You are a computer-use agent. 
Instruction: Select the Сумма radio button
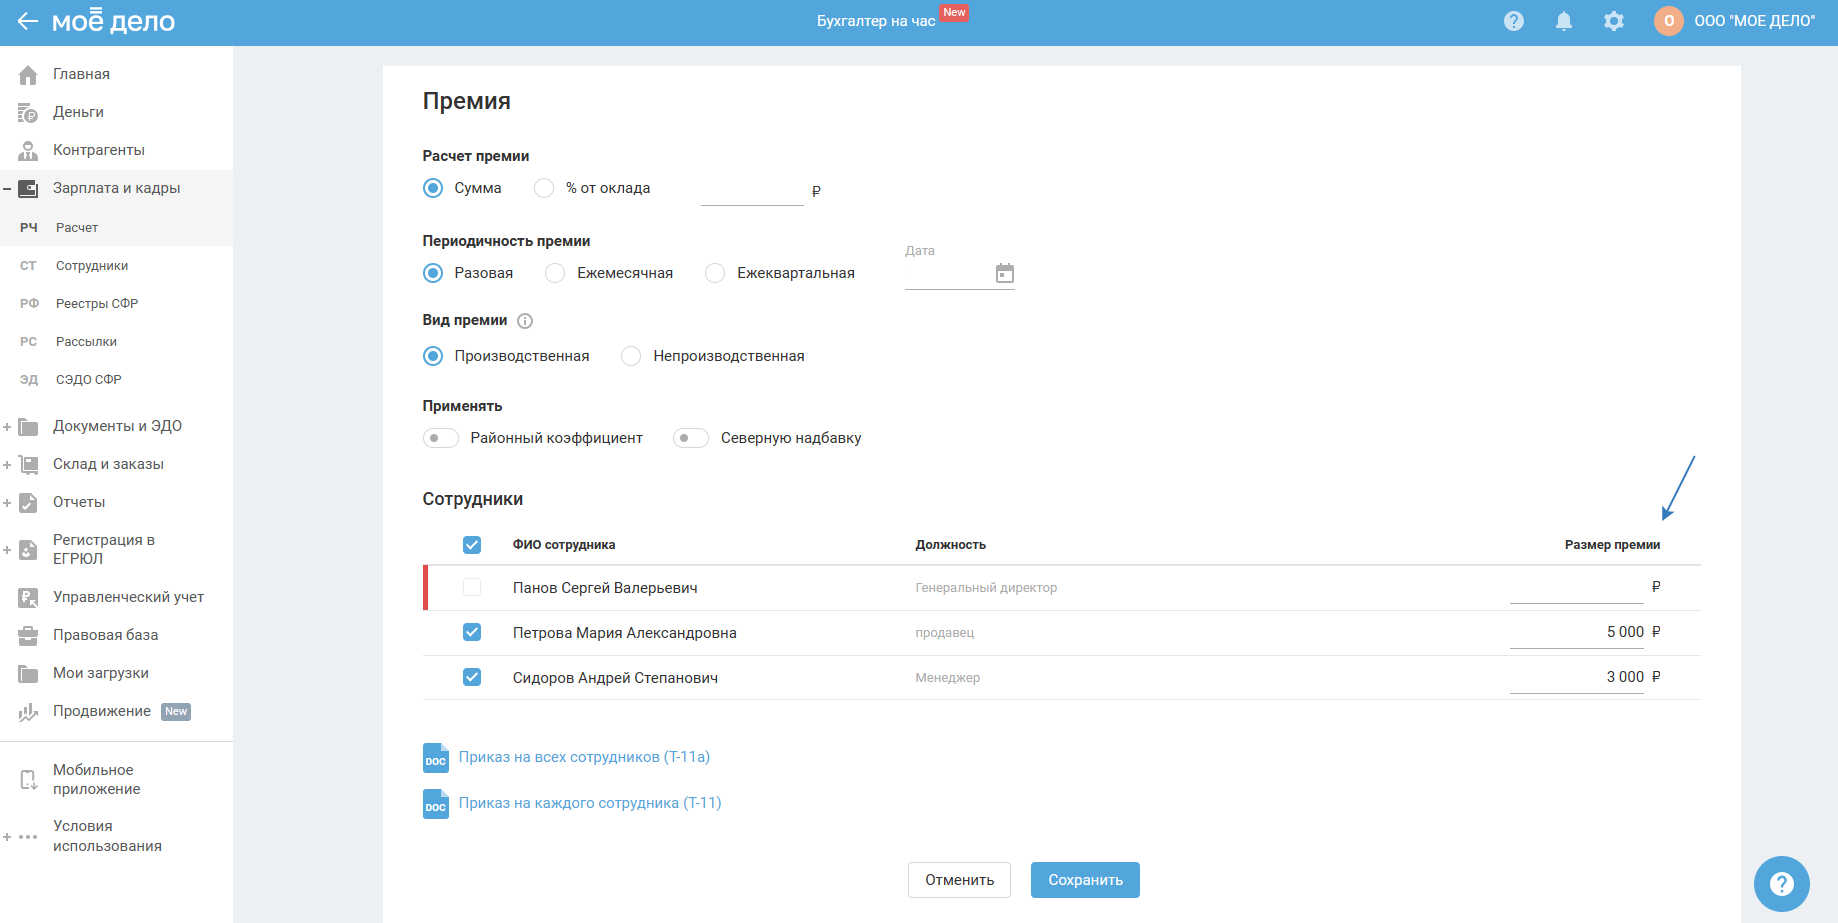click(433, 188)
